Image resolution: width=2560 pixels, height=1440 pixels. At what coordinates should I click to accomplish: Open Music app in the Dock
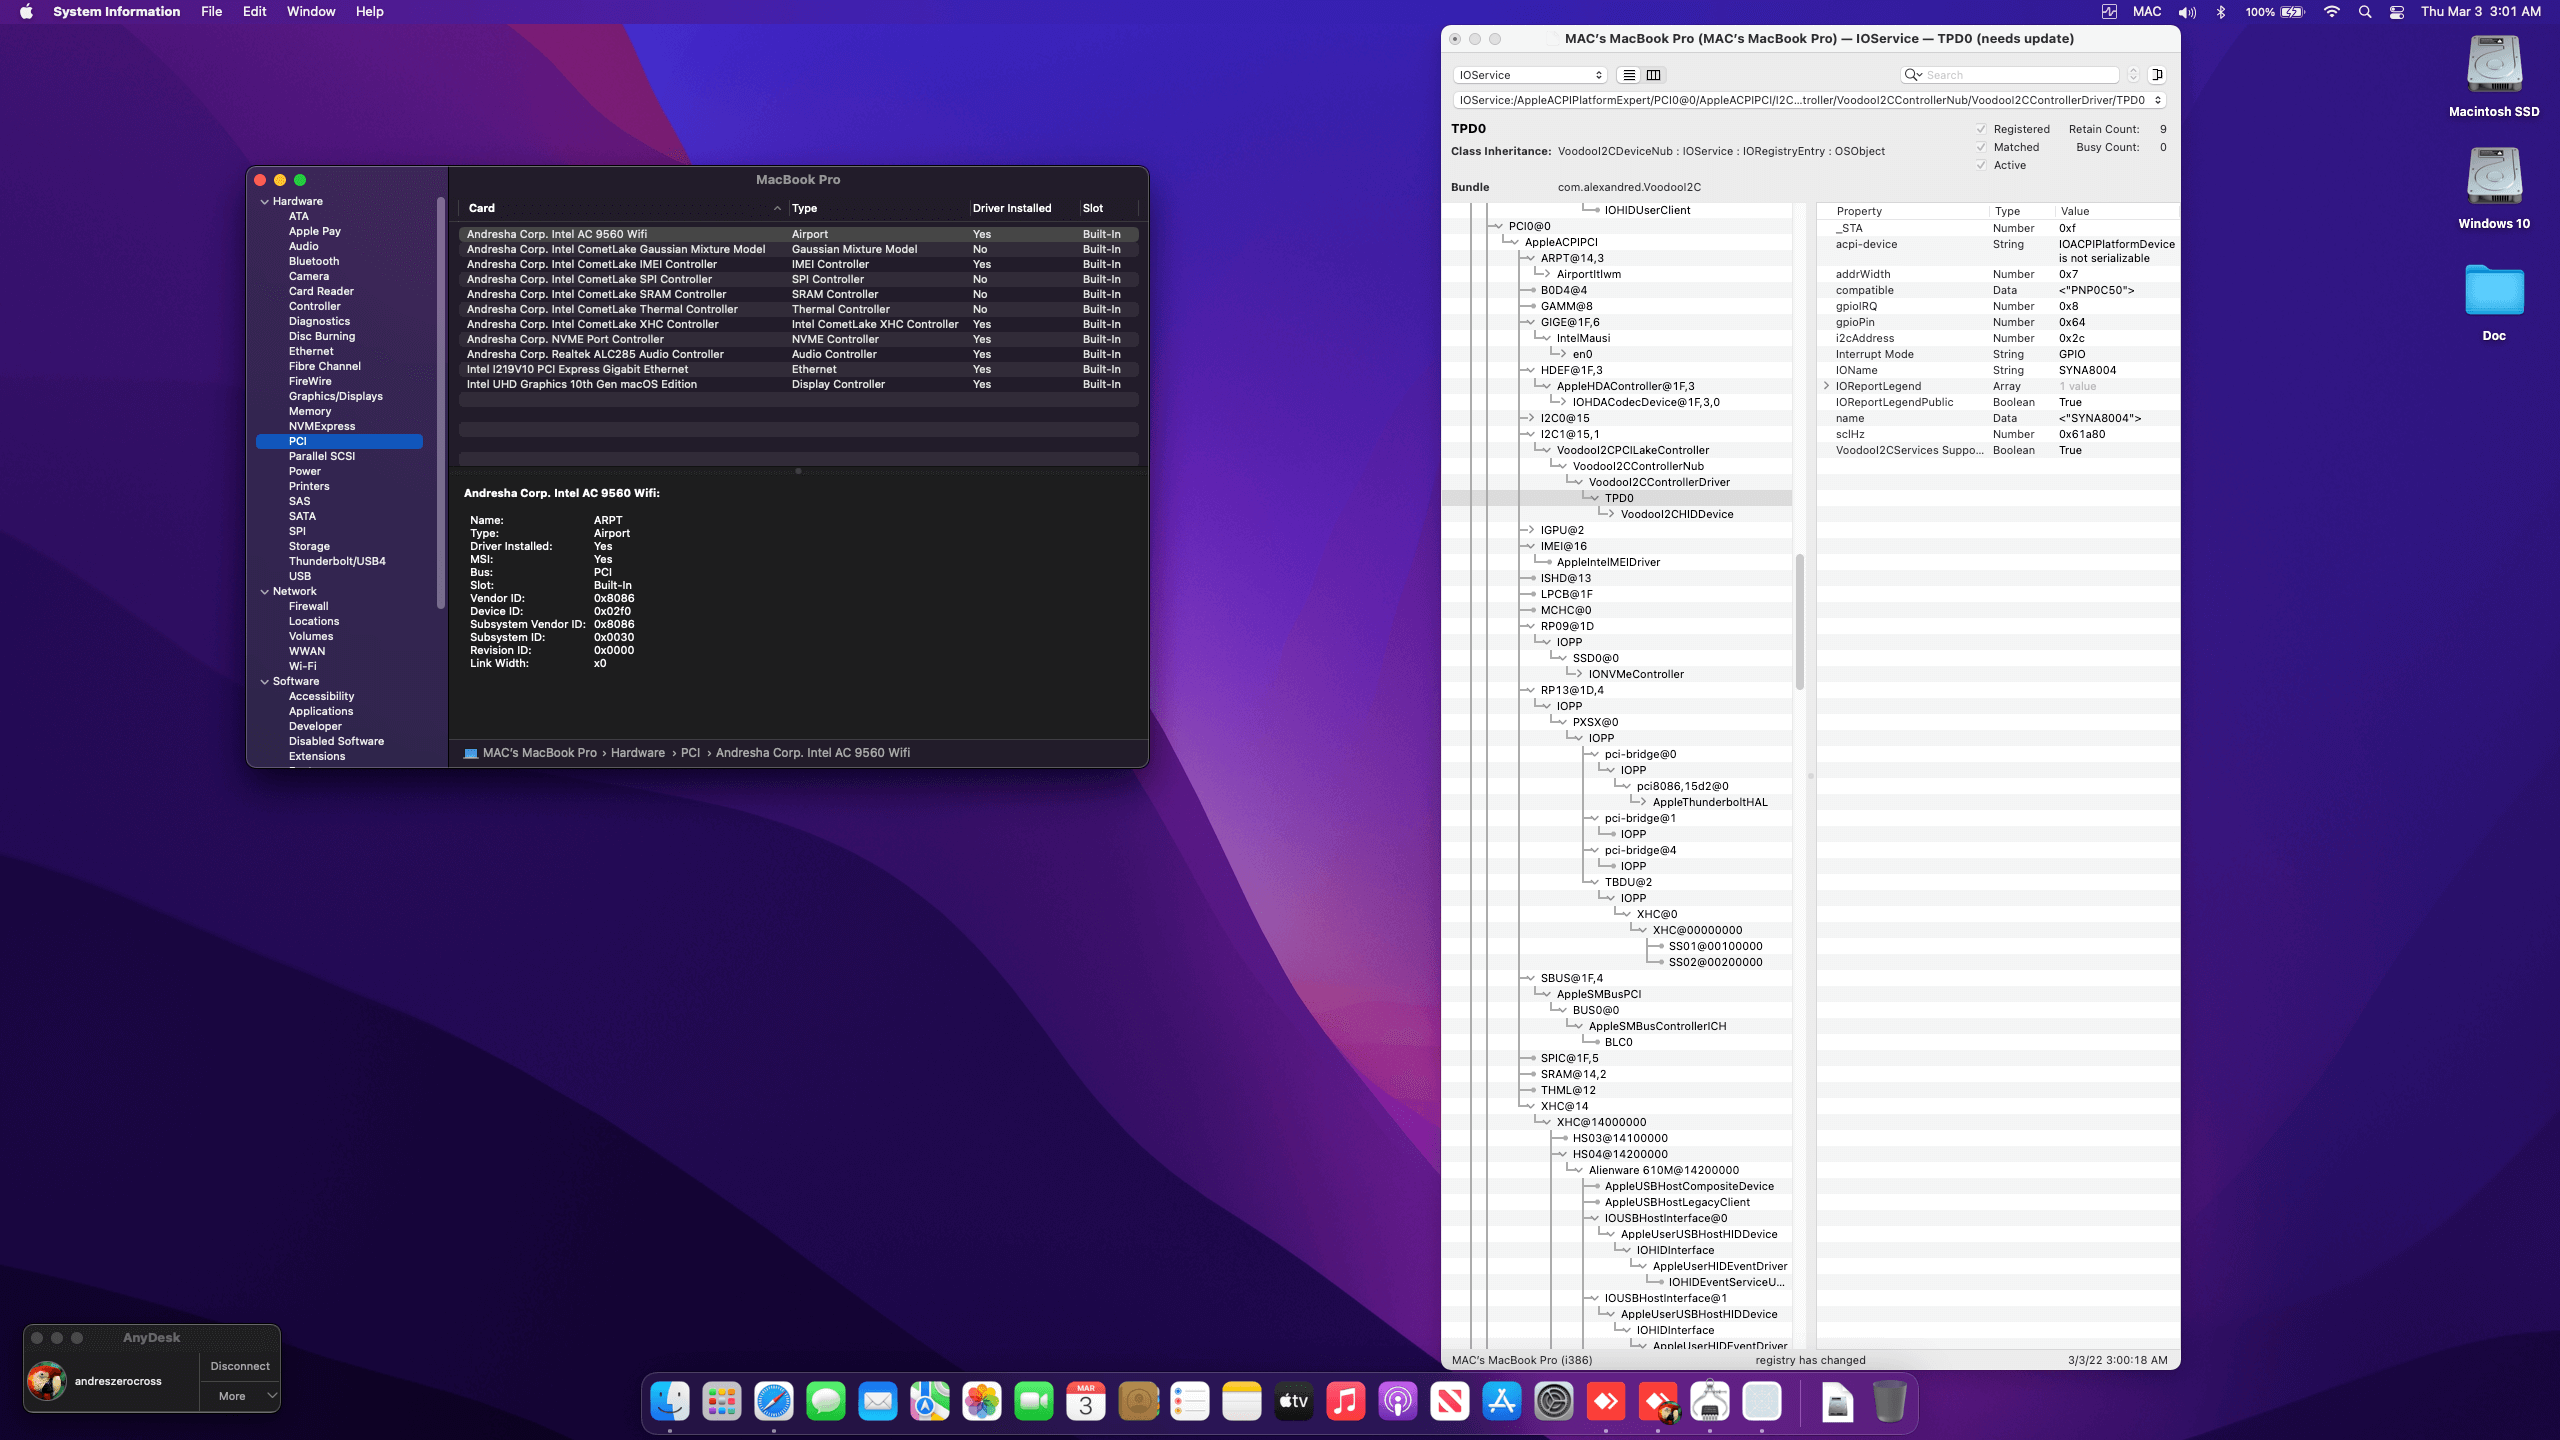click(1346, 1402)
